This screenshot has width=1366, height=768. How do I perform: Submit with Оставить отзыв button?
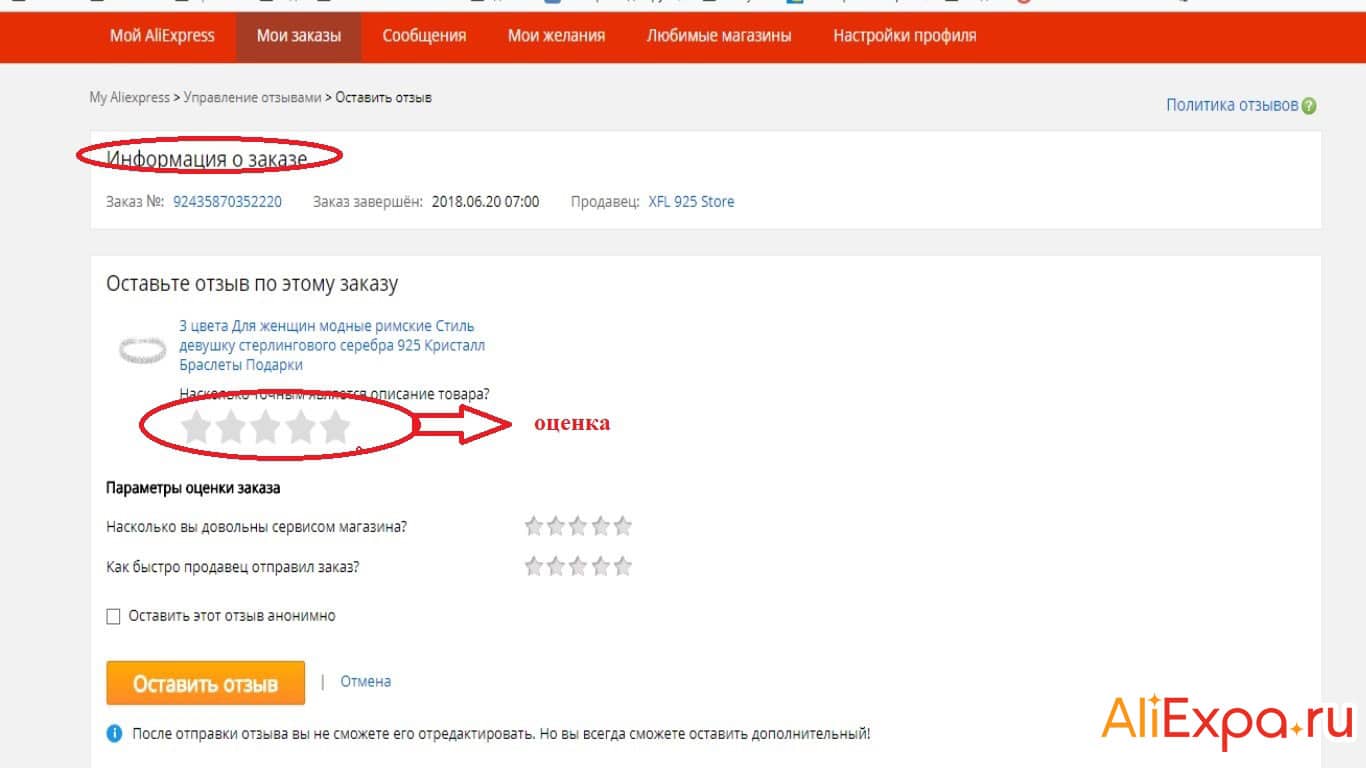[205, 685]
